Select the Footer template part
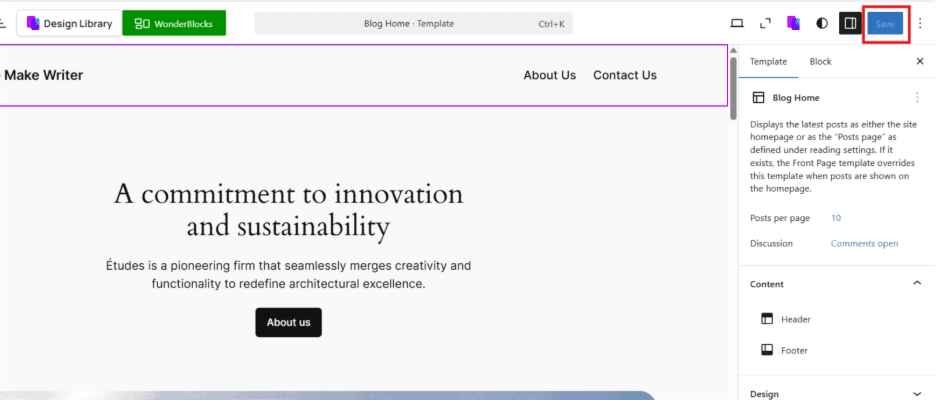 point(794,350)
